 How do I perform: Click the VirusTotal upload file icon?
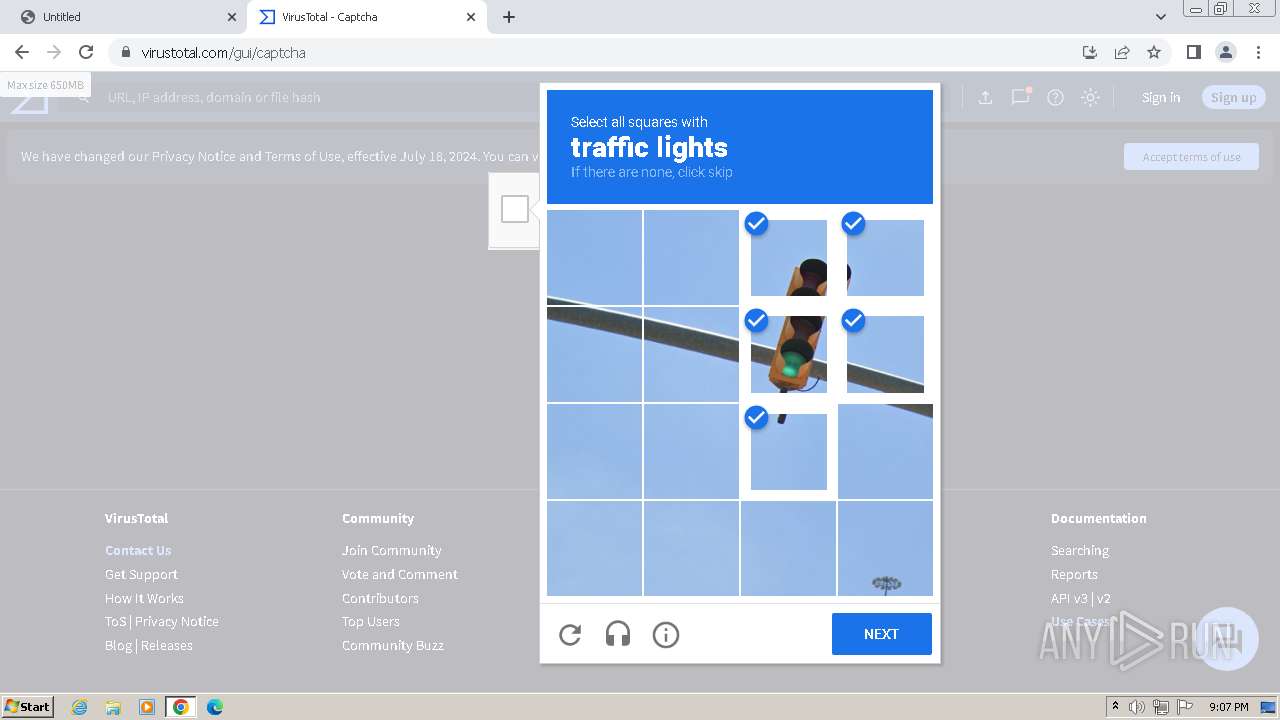point(985,97)
